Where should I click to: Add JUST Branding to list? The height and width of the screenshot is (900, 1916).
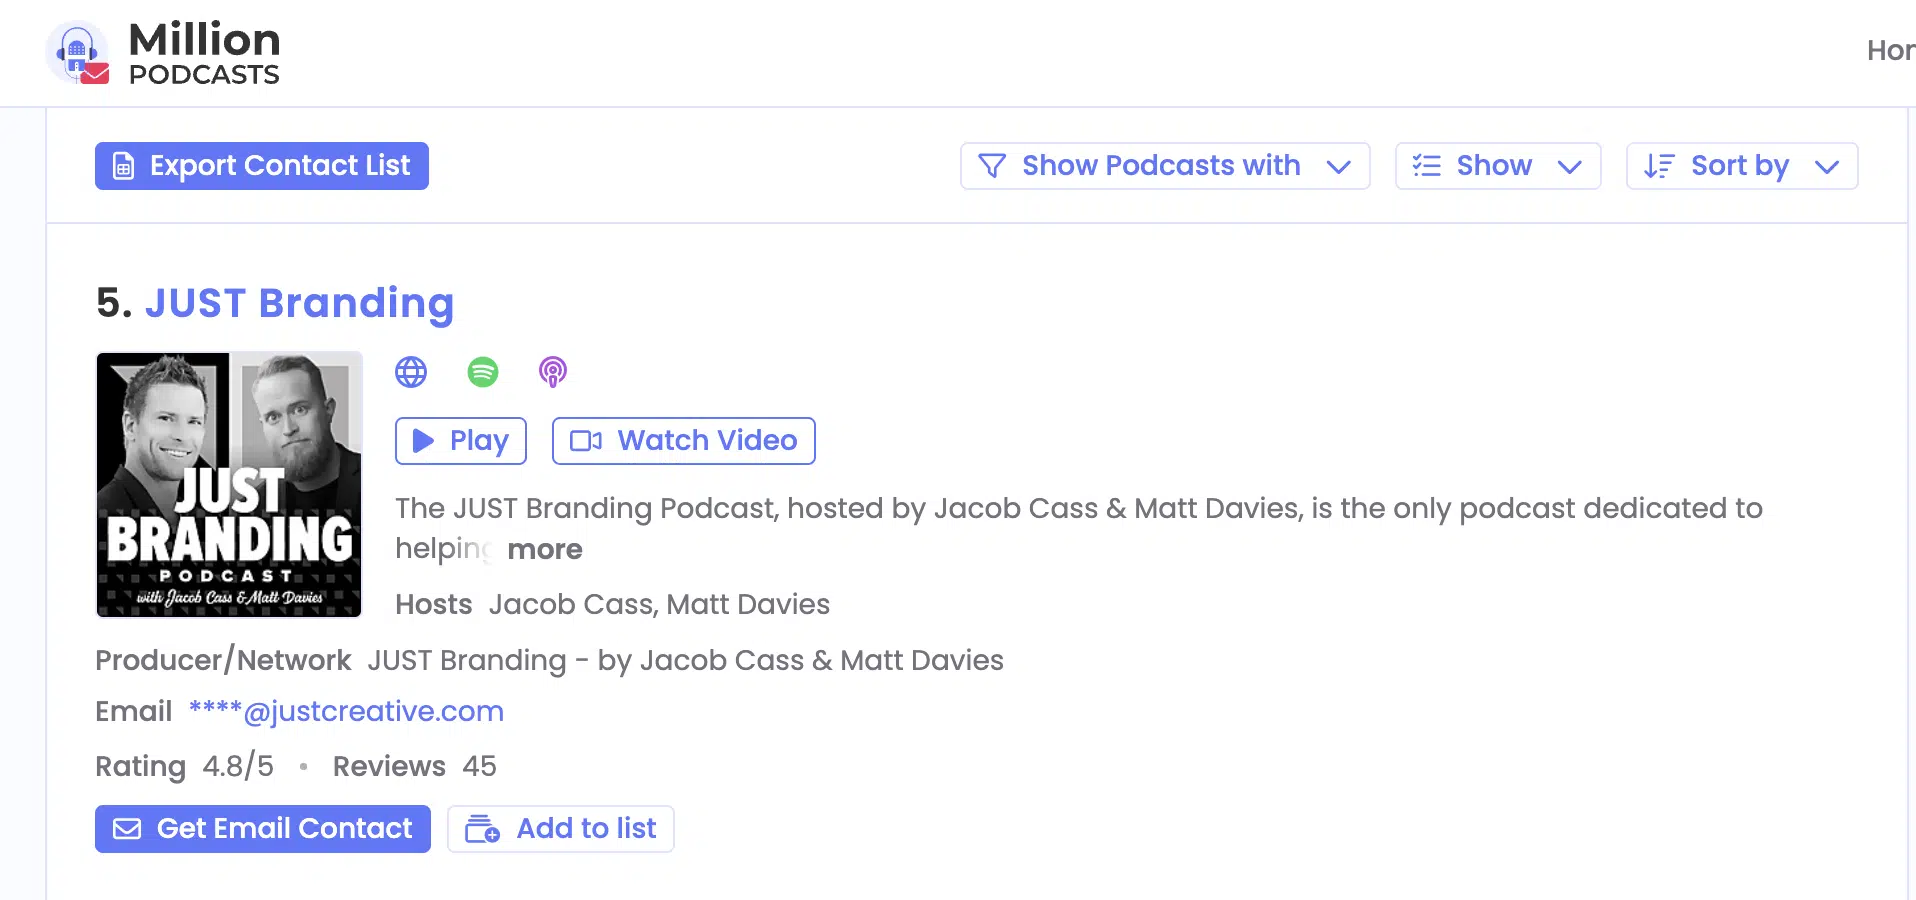click(560, 829)
